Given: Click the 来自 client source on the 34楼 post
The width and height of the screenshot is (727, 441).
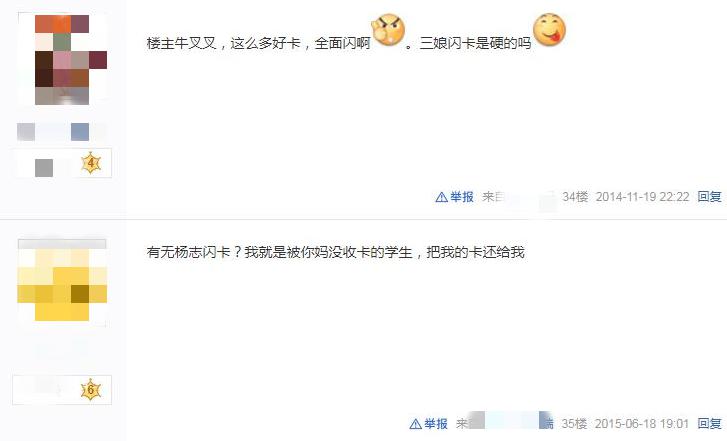Looking at the screenshot, I should tap(518, 197).
